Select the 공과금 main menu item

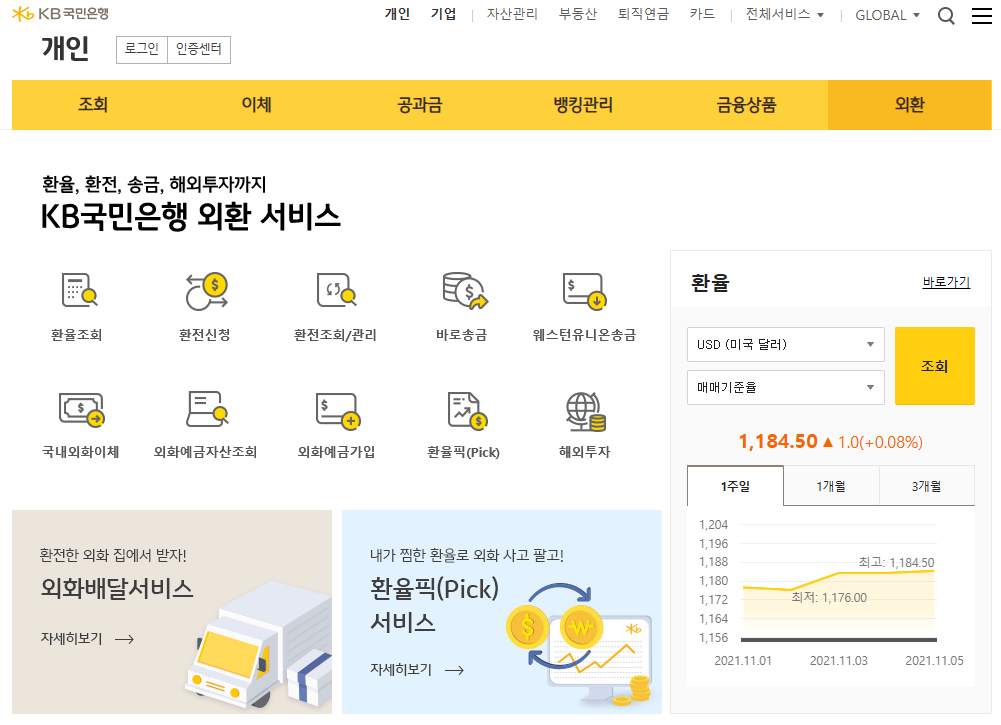420,105
